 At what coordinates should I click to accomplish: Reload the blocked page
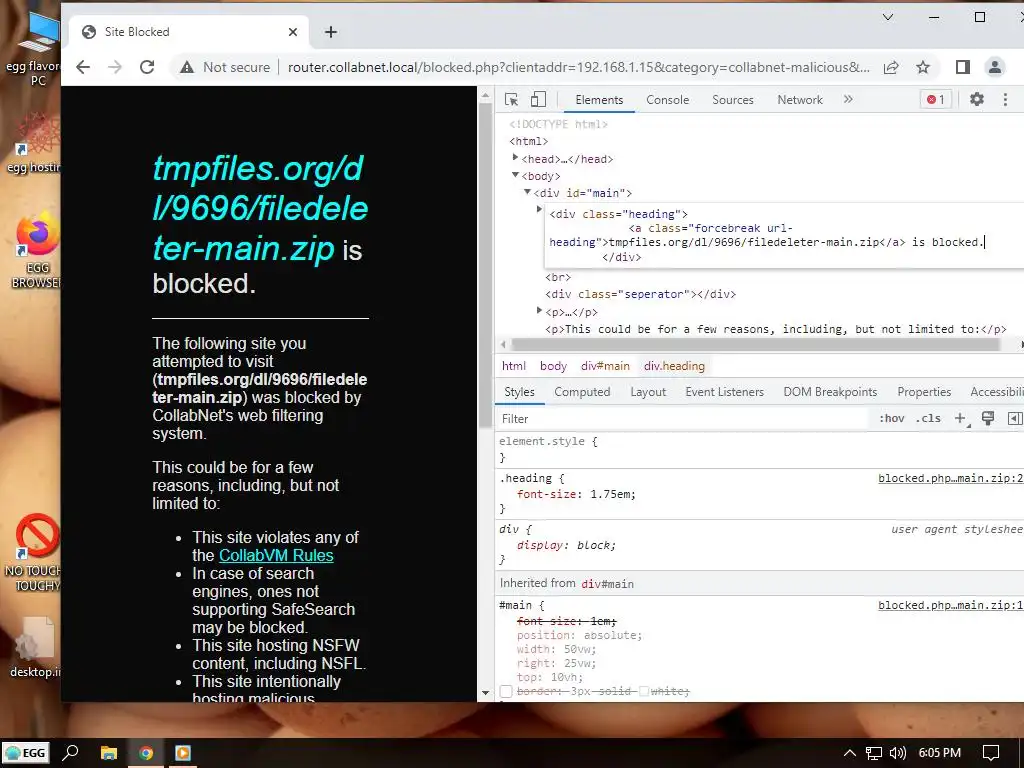tap(148, 67)
